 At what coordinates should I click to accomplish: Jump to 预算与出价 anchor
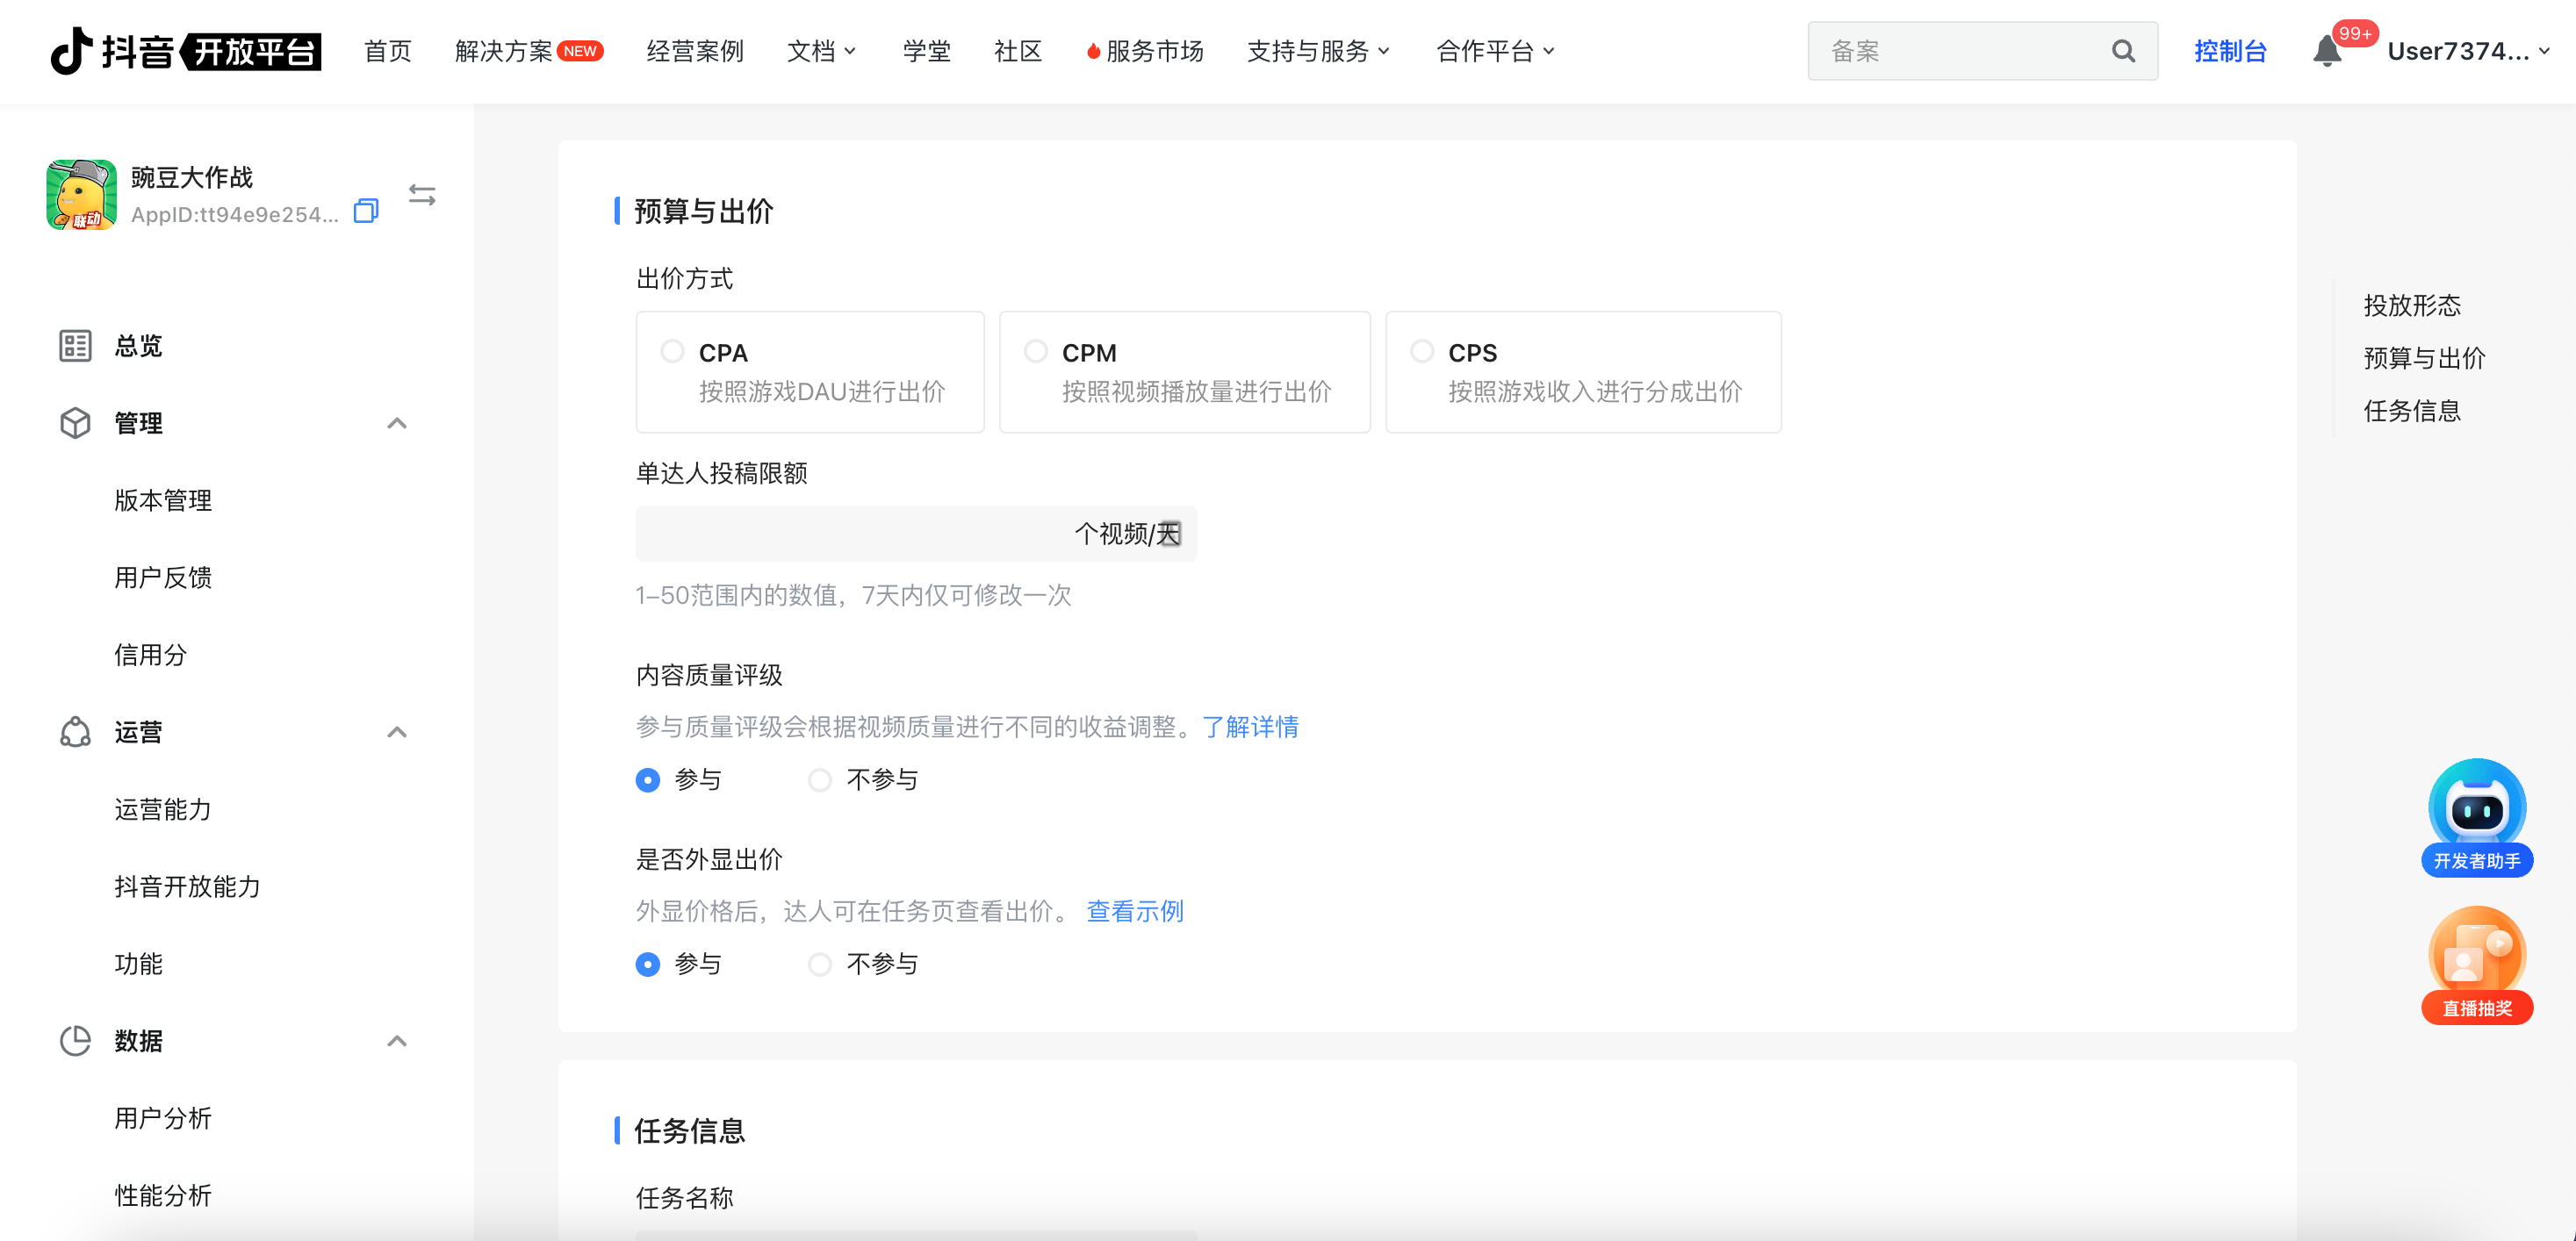(2424, 358)
